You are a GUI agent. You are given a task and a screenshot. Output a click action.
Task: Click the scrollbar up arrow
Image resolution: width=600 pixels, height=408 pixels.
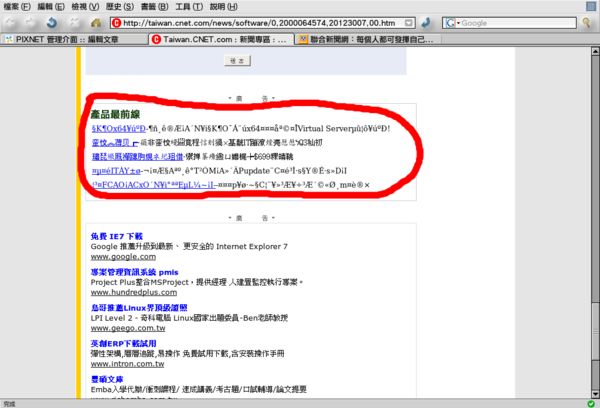[595, 51]
